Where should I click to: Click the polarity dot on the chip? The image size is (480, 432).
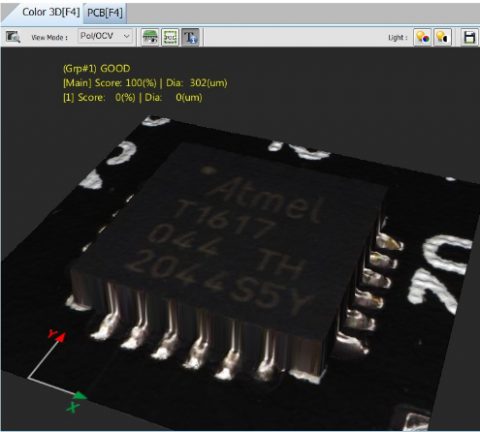[209, 170]
